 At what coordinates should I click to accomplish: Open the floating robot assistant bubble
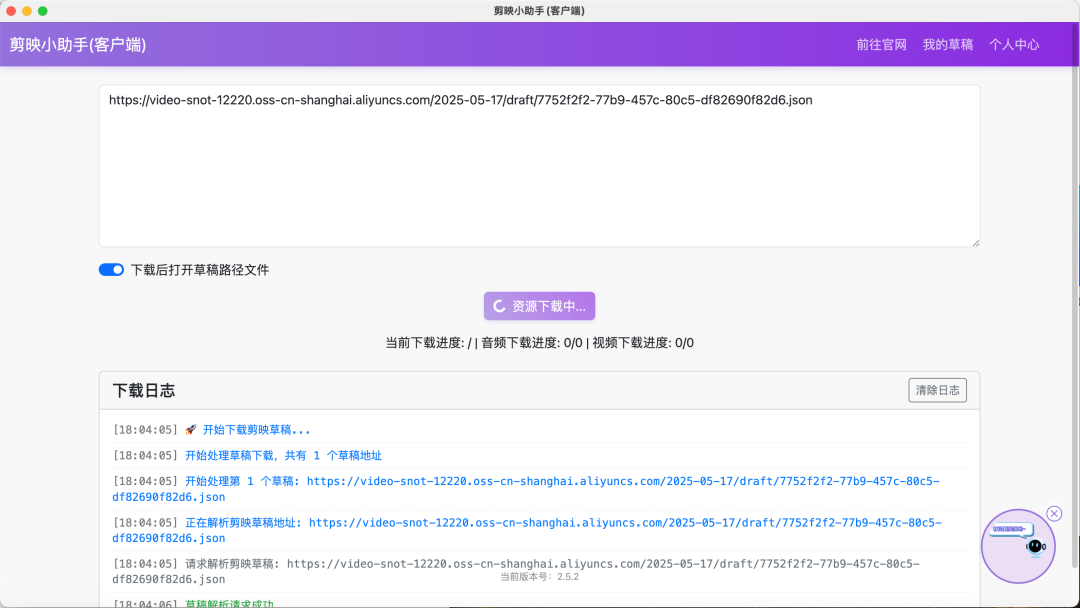[x=1018, y=546]
